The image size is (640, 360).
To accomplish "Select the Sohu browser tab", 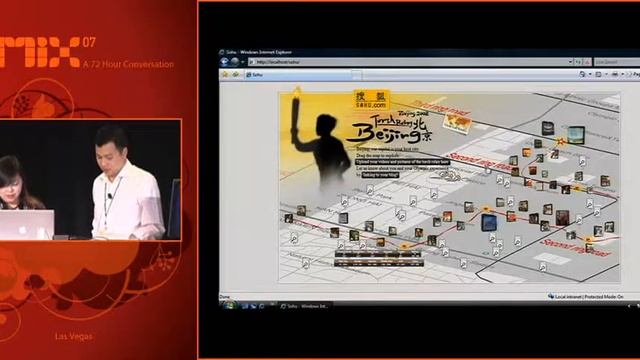I will pyautogui.click(x=297, y=75).
